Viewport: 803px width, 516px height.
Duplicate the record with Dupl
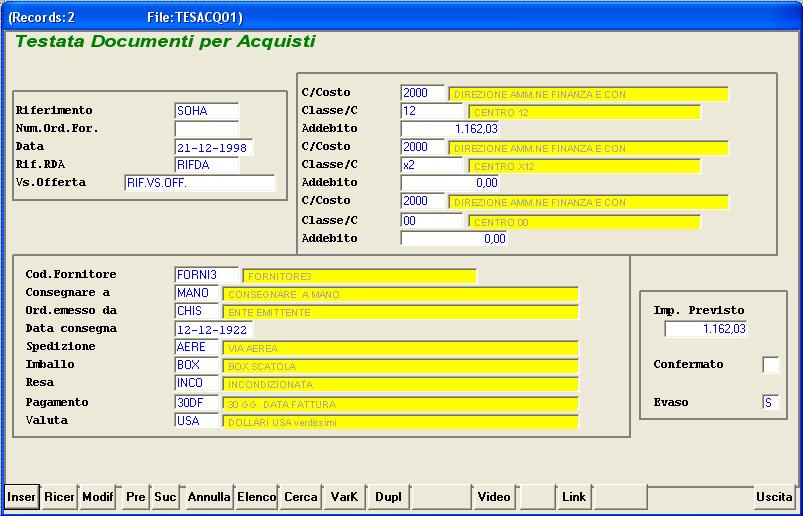pos(389,497)
